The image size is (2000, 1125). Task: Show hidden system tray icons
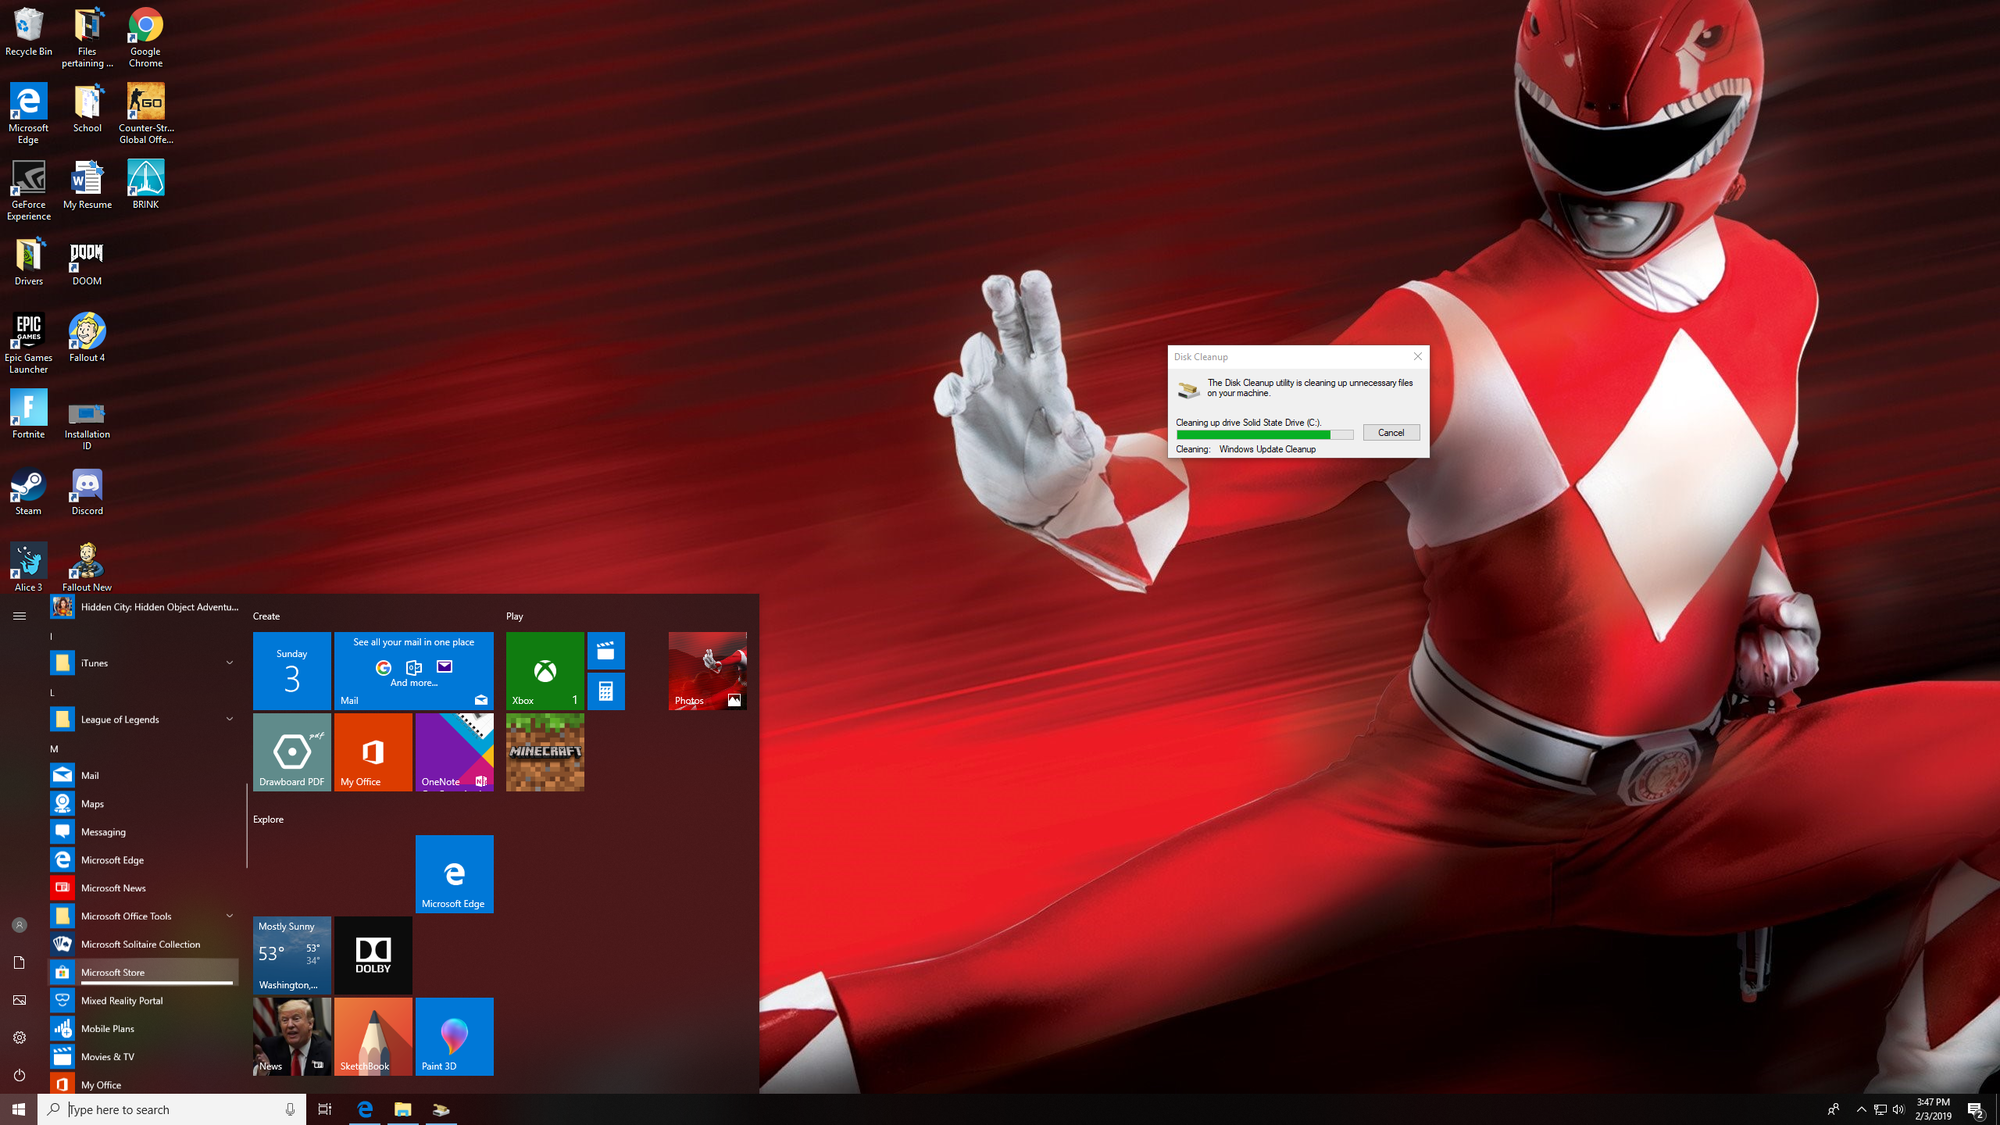point(1861,1109)
